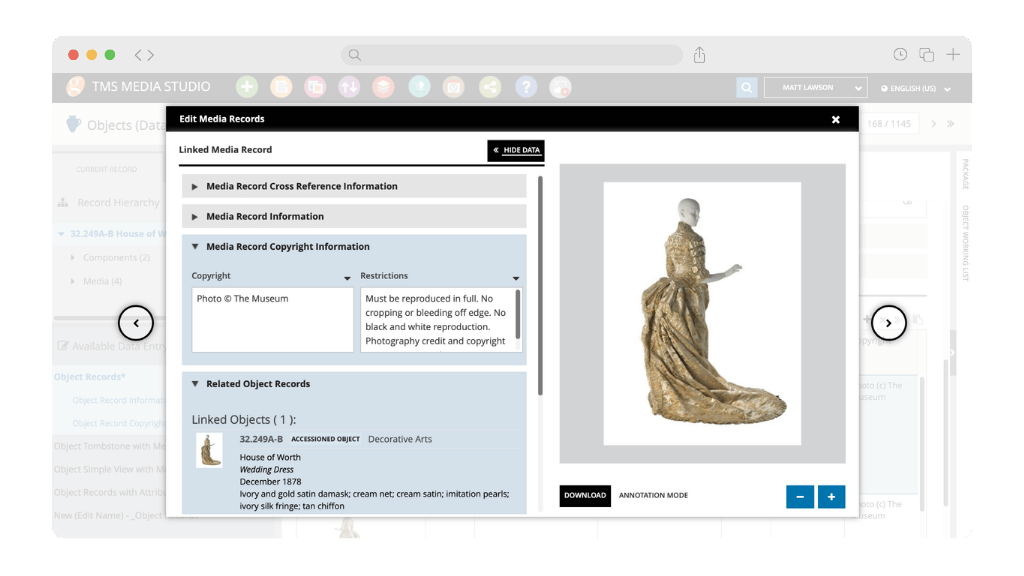The width and height of the screenshot is (1024, 576).
Task: Click Object Records* in background list
Action: [89, 377]
